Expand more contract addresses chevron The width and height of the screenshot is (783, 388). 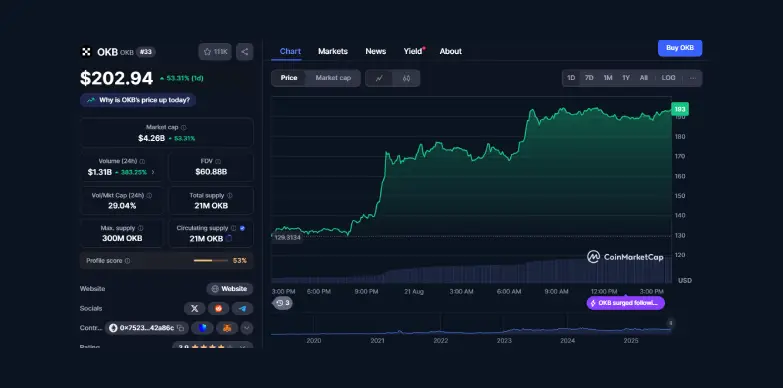click(x=247, y=328)
